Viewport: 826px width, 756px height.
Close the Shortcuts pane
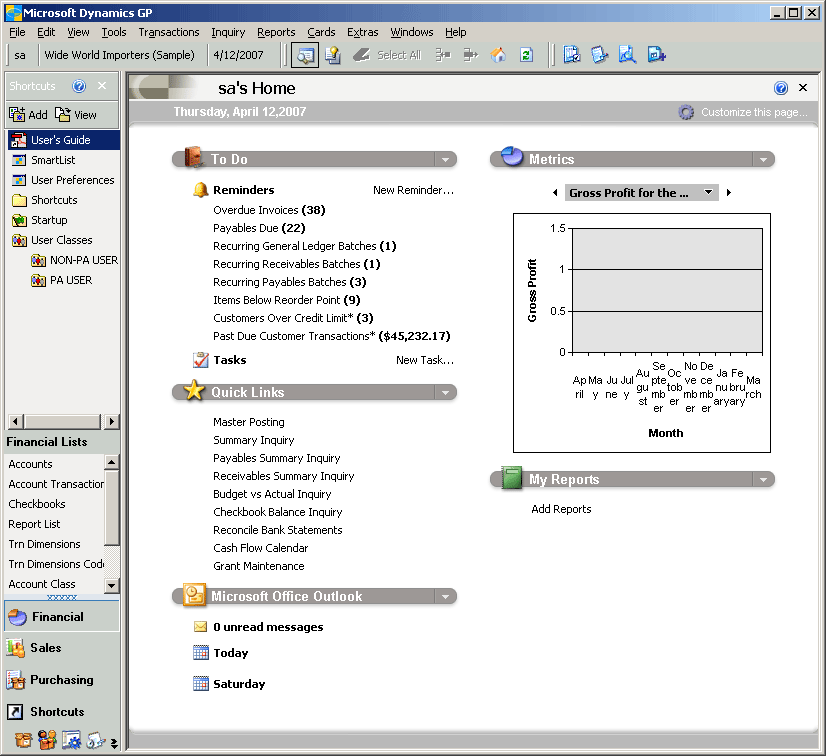click(102, 85)
